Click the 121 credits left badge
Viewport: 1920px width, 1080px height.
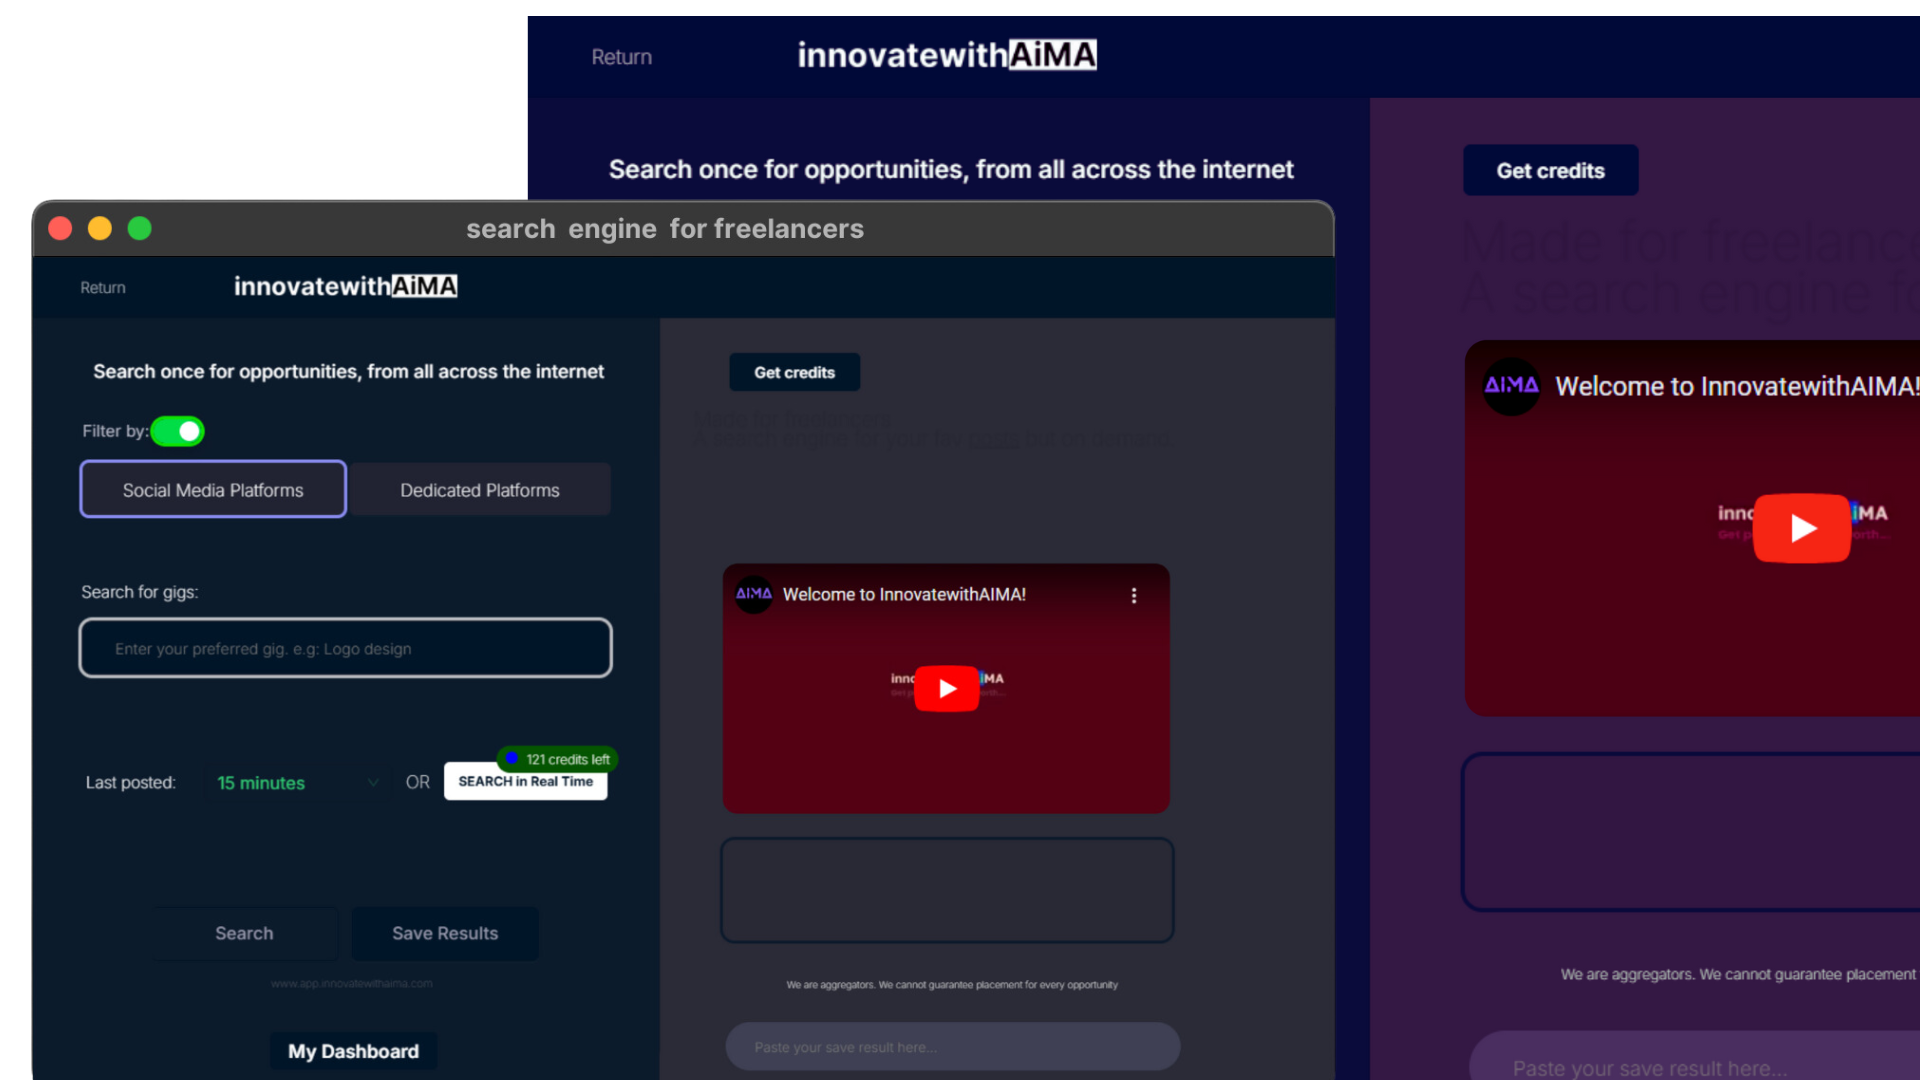(x=558, y=759)
